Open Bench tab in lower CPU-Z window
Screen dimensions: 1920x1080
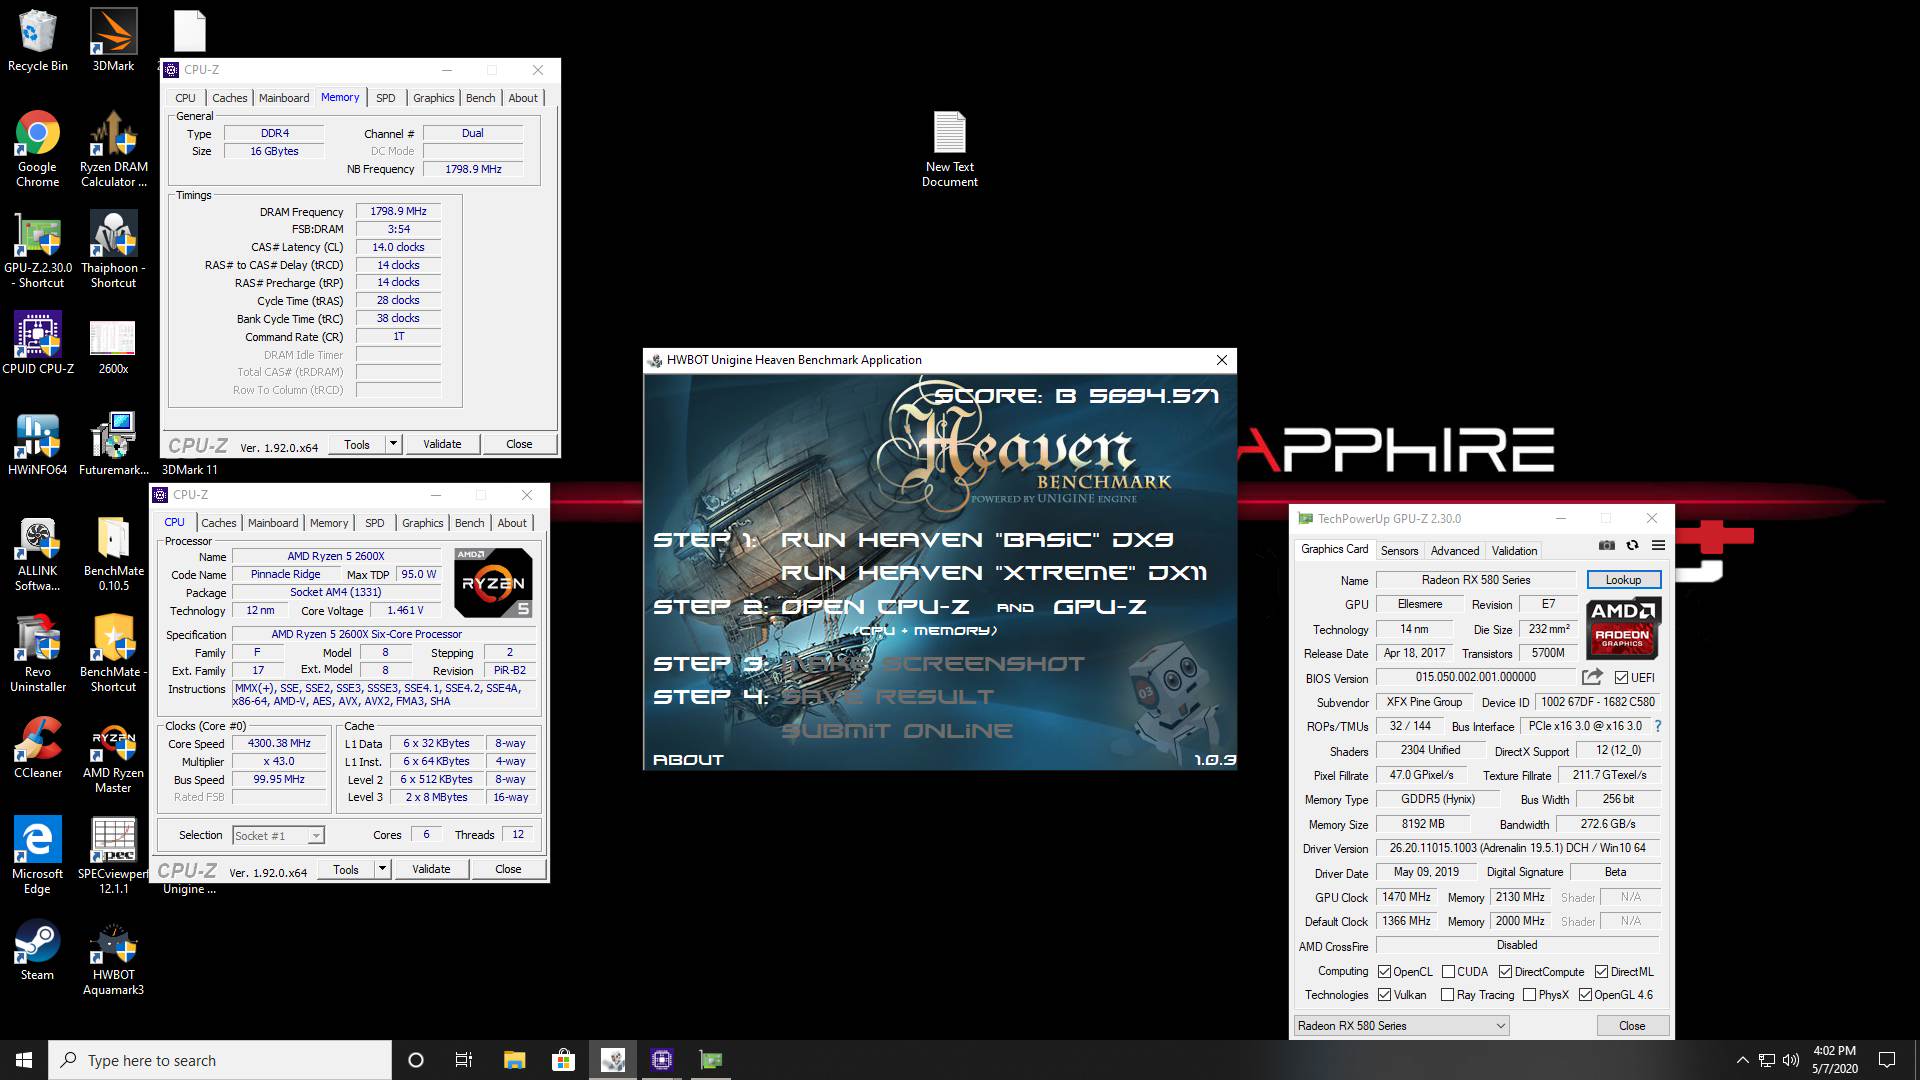click(x=470, y=523)
